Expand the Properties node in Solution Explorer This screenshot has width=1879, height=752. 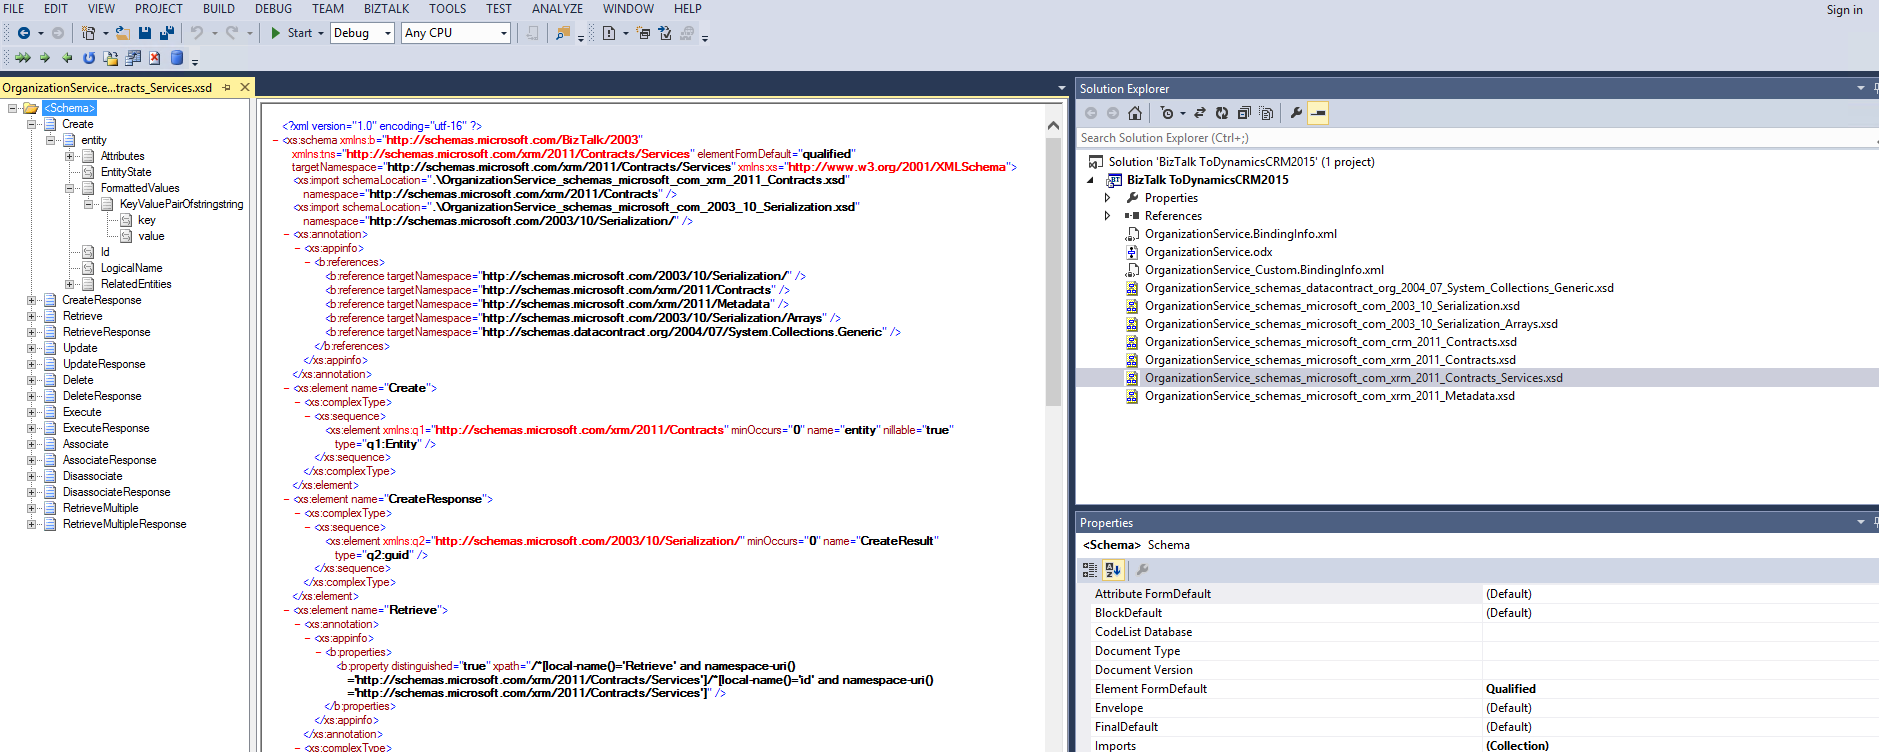1107,198
